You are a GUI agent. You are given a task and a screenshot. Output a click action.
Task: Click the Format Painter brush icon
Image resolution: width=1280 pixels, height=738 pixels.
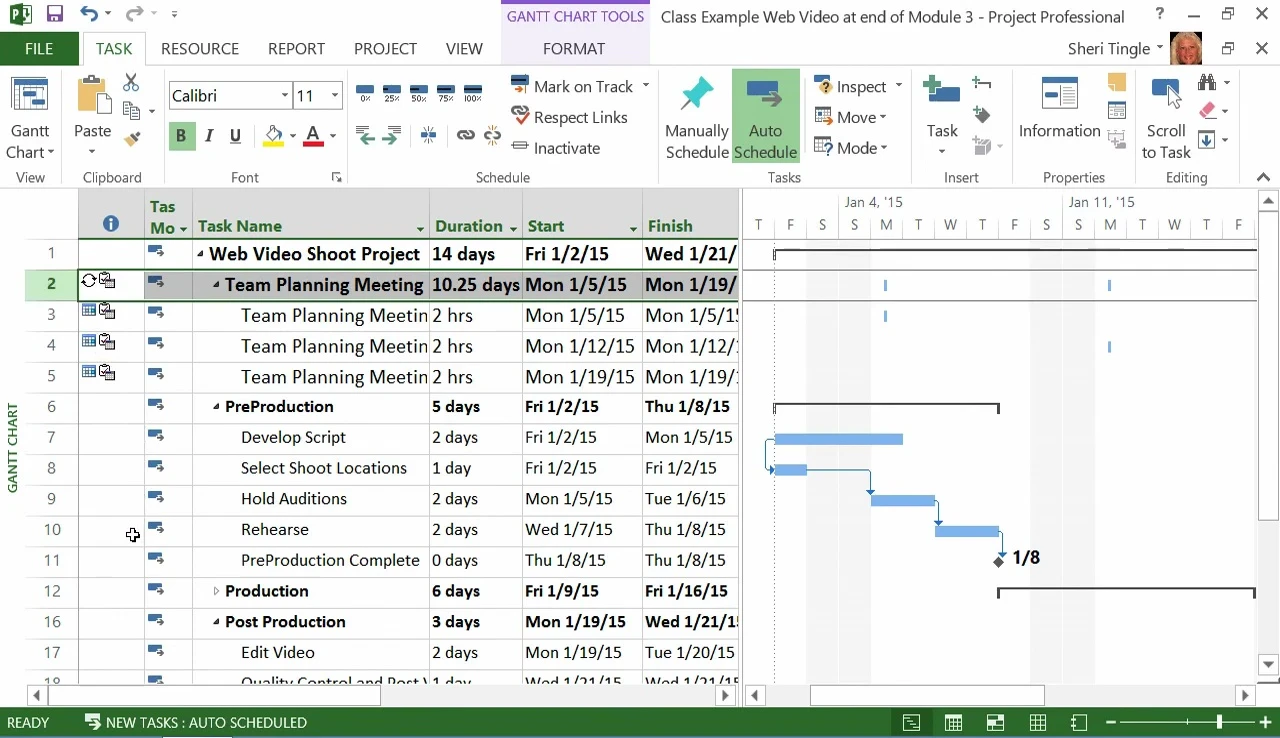132,139
